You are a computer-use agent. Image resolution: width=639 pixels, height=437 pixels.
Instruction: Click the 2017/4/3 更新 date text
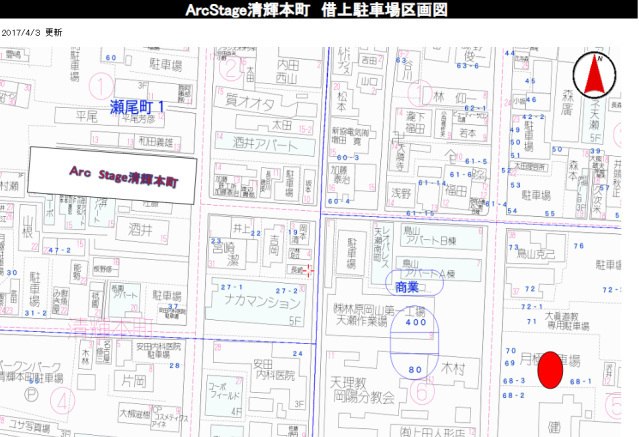32,33
